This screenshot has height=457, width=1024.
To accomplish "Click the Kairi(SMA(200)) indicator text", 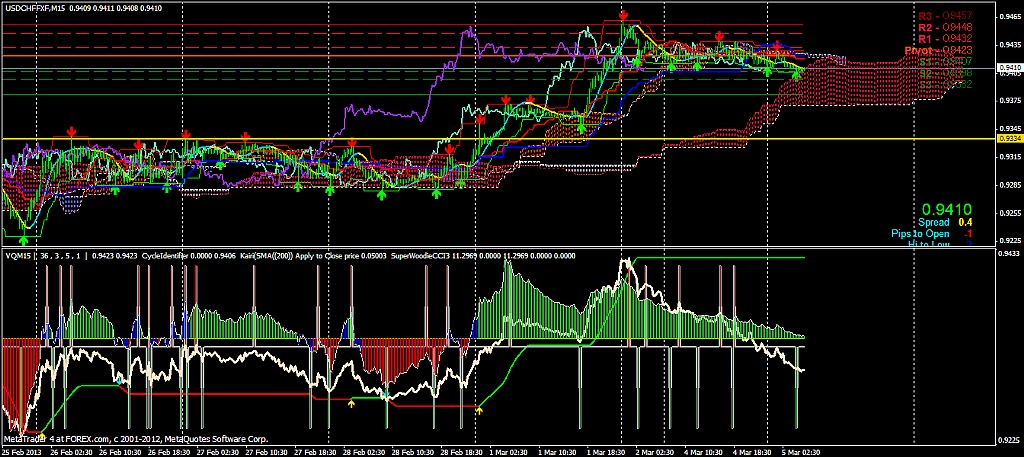I will 236,256.
